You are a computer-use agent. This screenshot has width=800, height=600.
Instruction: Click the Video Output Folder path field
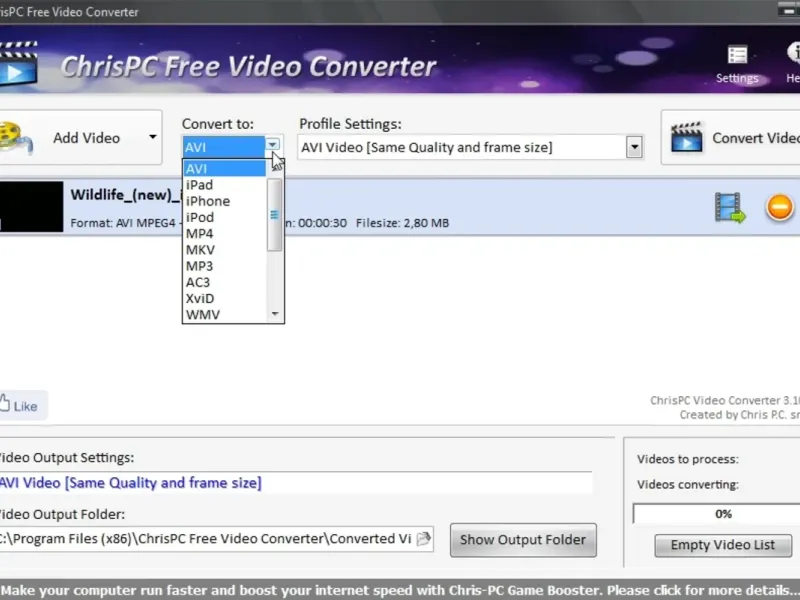[x=216, y=539]
